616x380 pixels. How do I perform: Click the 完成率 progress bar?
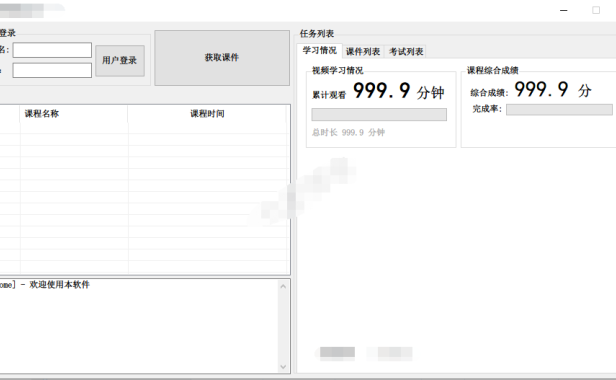[559, 110]
